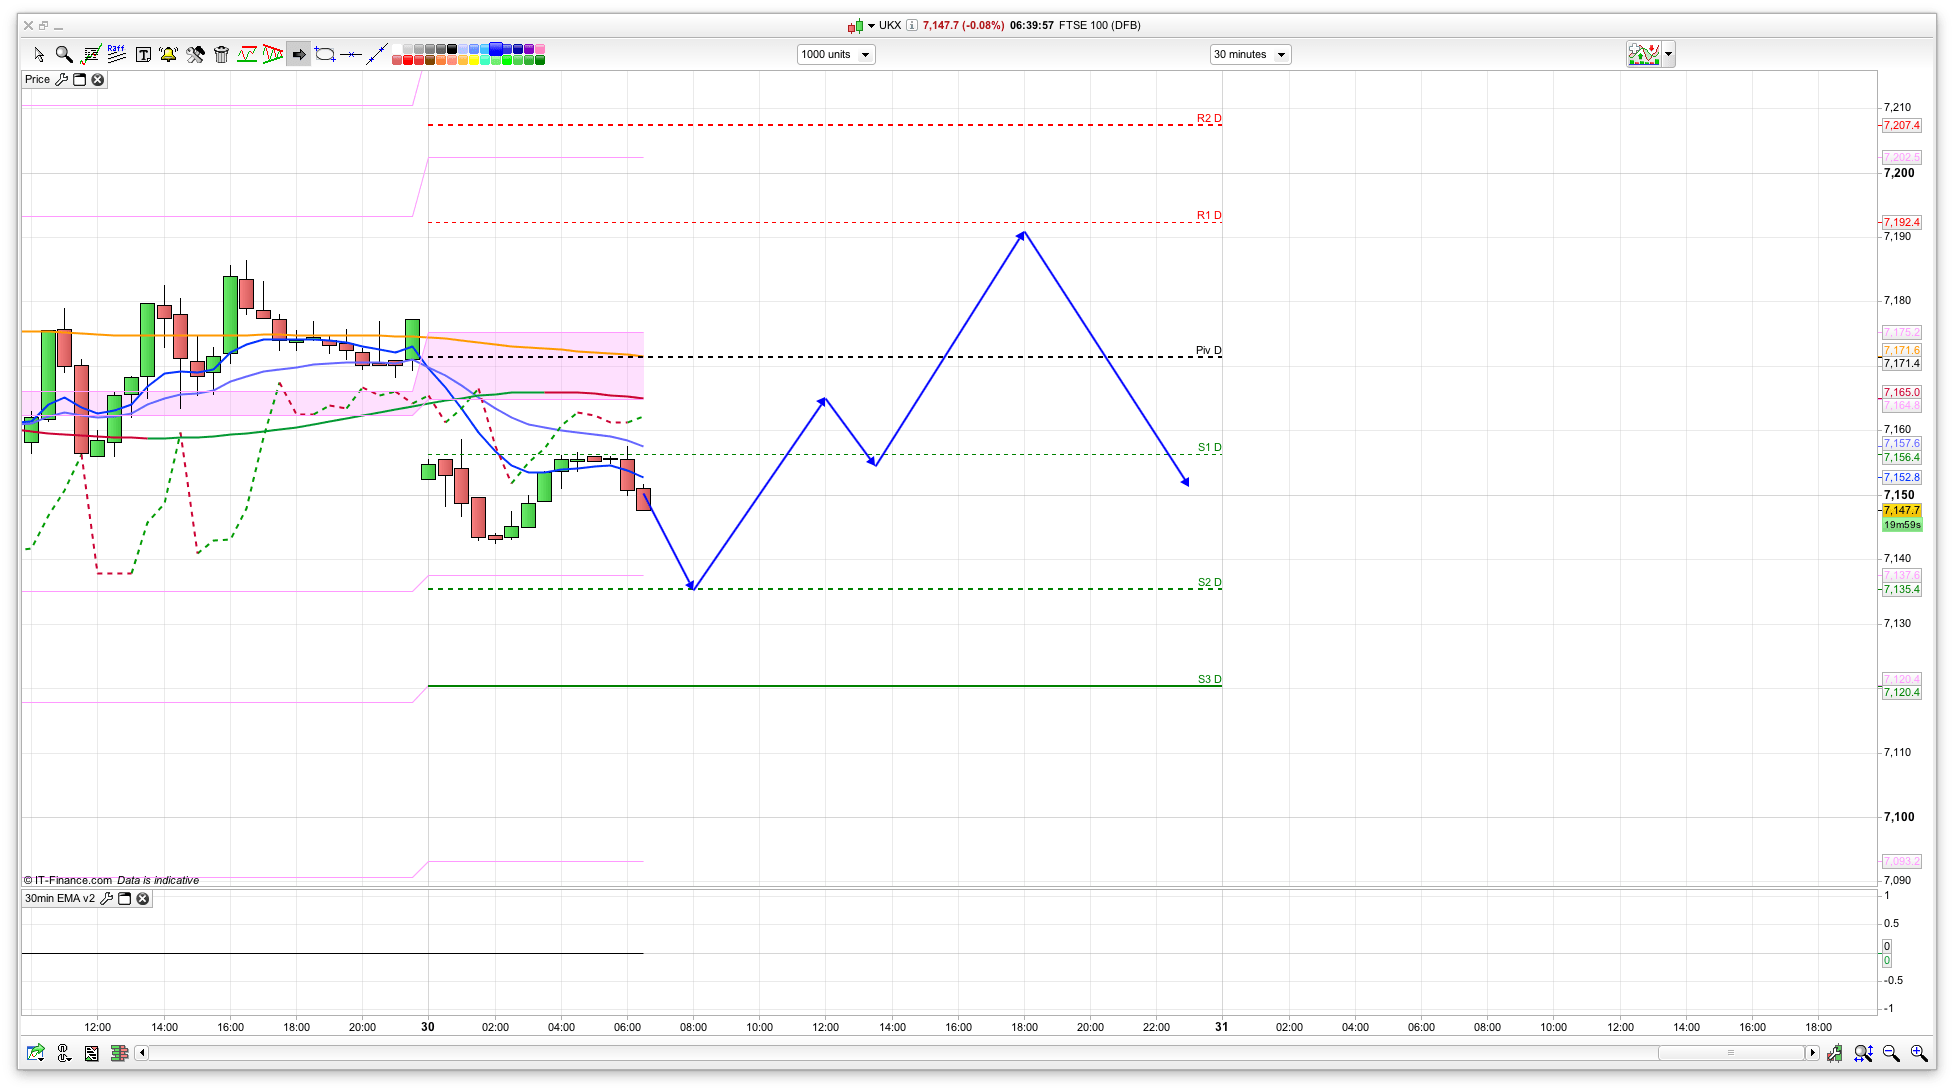Click the instrument info icon beside UKX
This screenshot has width=1954, height=1091.
click(x=912, y=26)
